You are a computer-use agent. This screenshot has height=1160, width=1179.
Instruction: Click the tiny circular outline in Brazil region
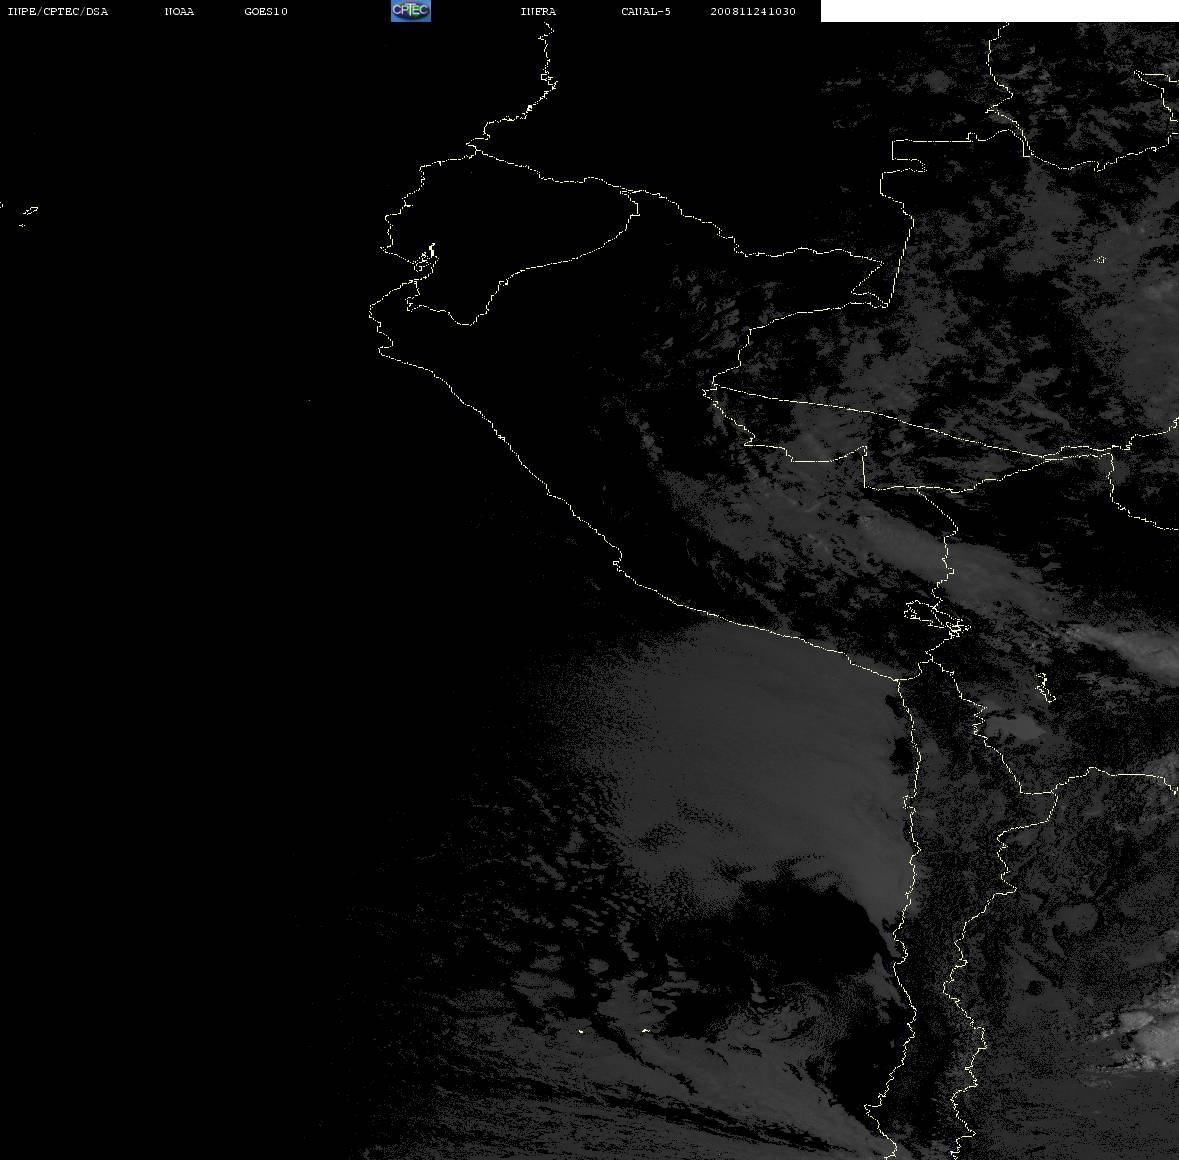1101,260
